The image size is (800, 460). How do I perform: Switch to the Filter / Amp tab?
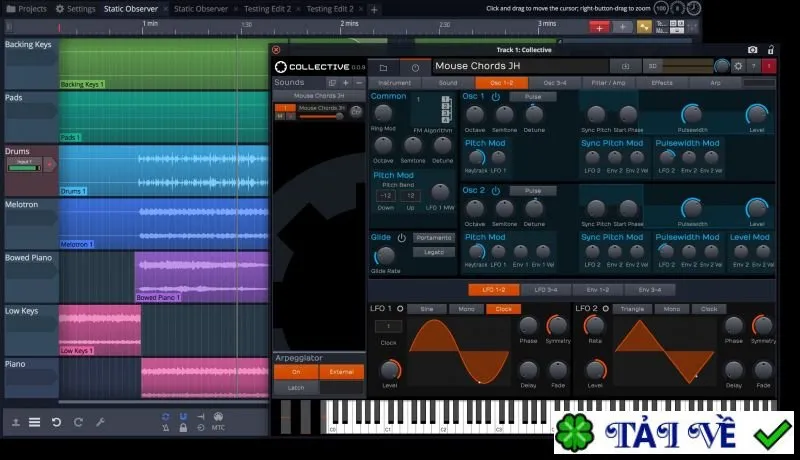(608, 83)
